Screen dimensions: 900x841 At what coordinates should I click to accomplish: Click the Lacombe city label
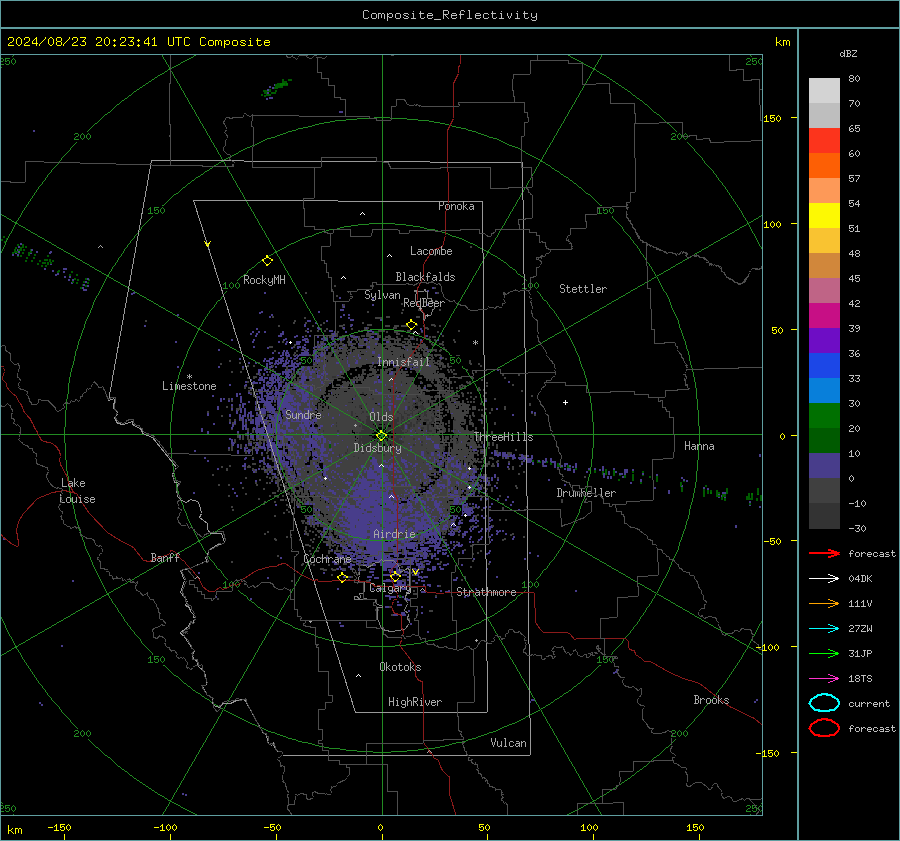(431, 251)
